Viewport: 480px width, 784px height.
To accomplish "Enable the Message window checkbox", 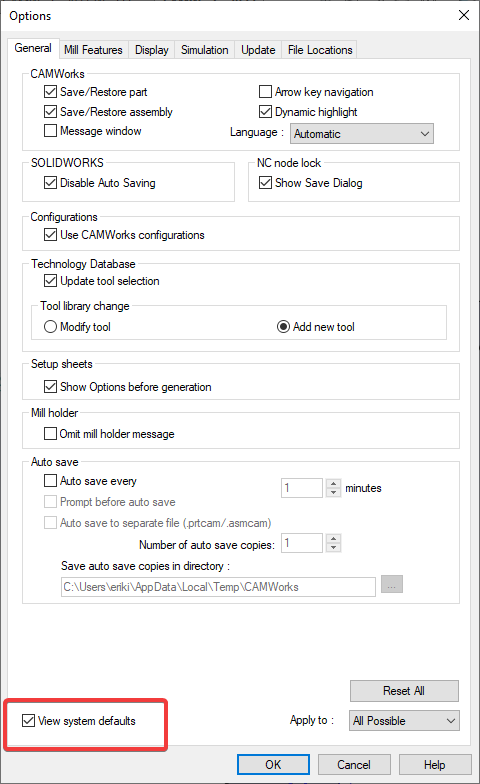I will 50,131.
